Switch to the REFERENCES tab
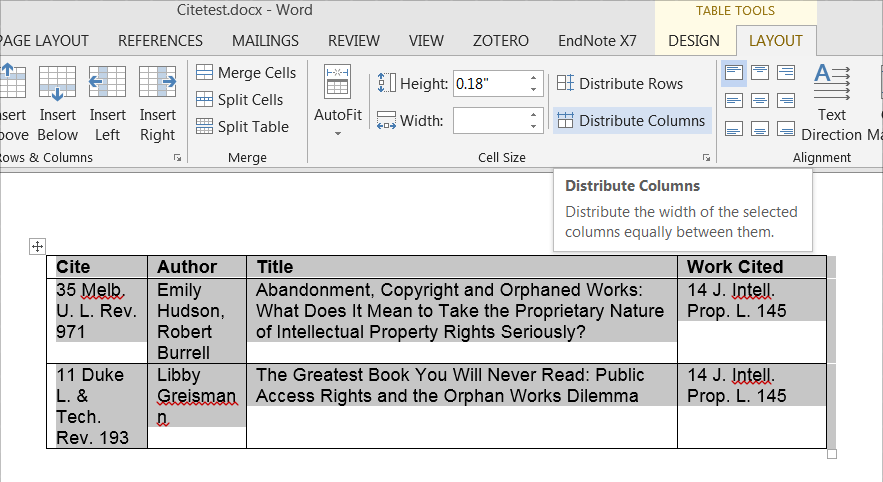 (160, 41)
